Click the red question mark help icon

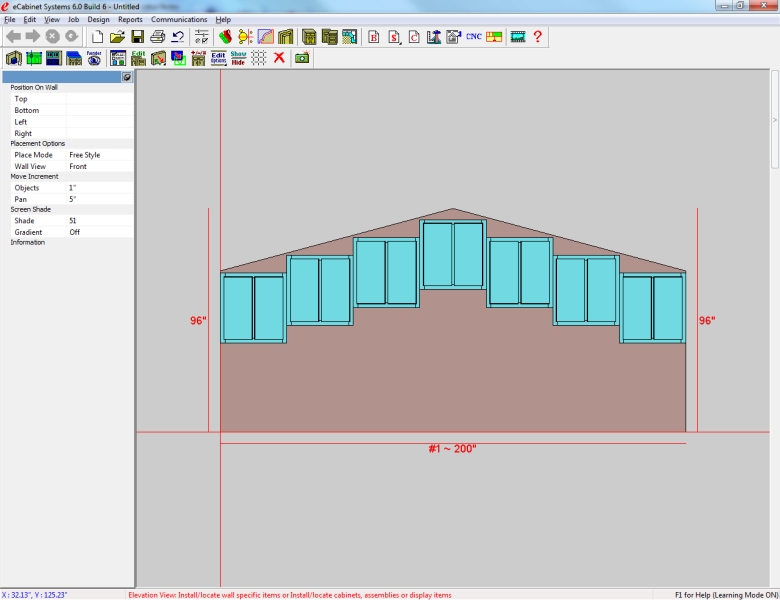click(538, 37)
